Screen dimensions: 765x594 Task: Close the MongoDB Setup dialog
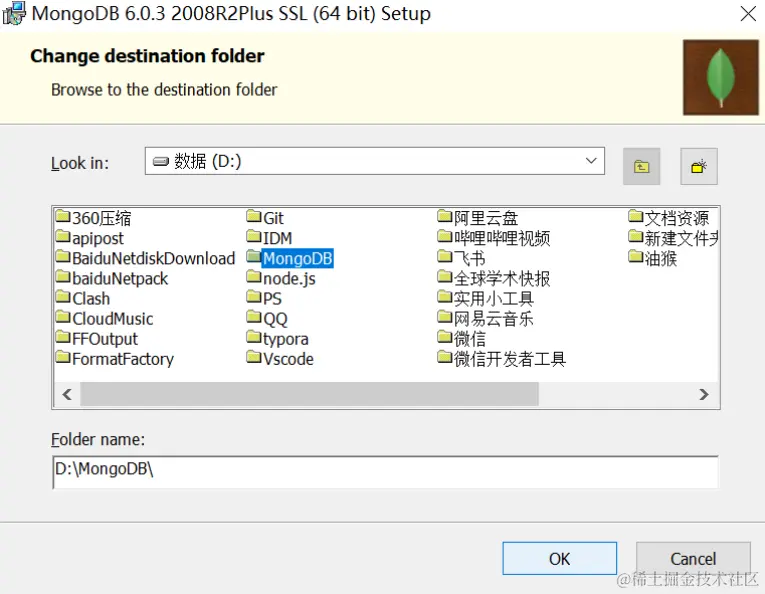(x=748, y=14)
